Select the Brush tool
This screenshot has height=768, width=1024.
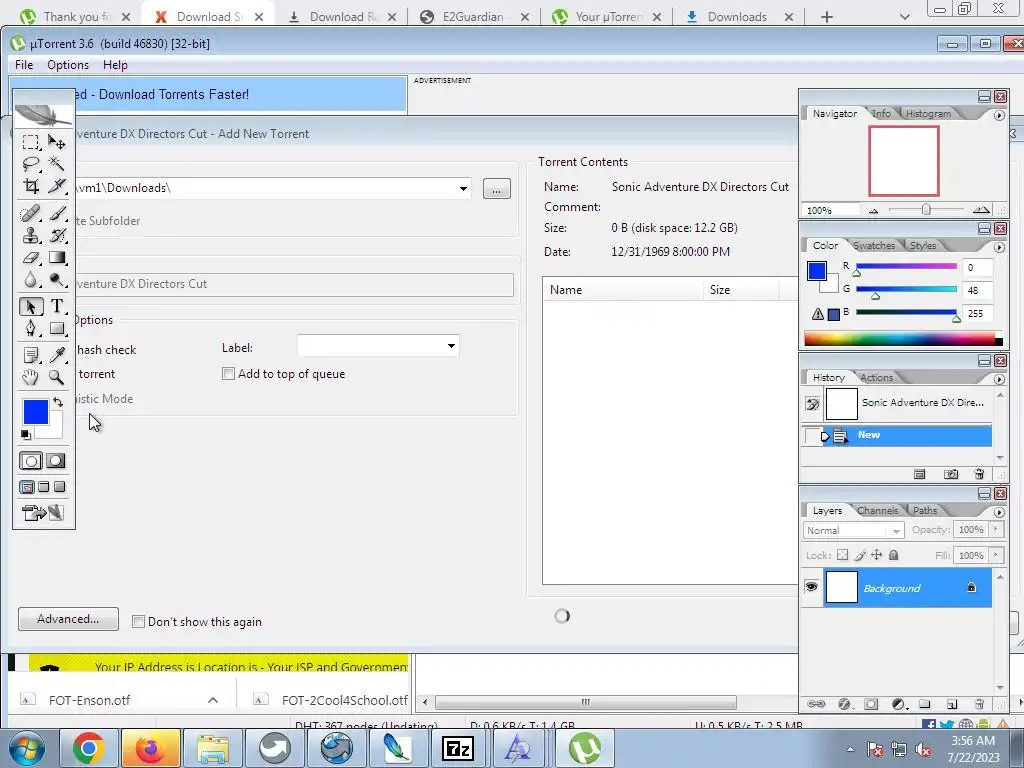[57, 214]
